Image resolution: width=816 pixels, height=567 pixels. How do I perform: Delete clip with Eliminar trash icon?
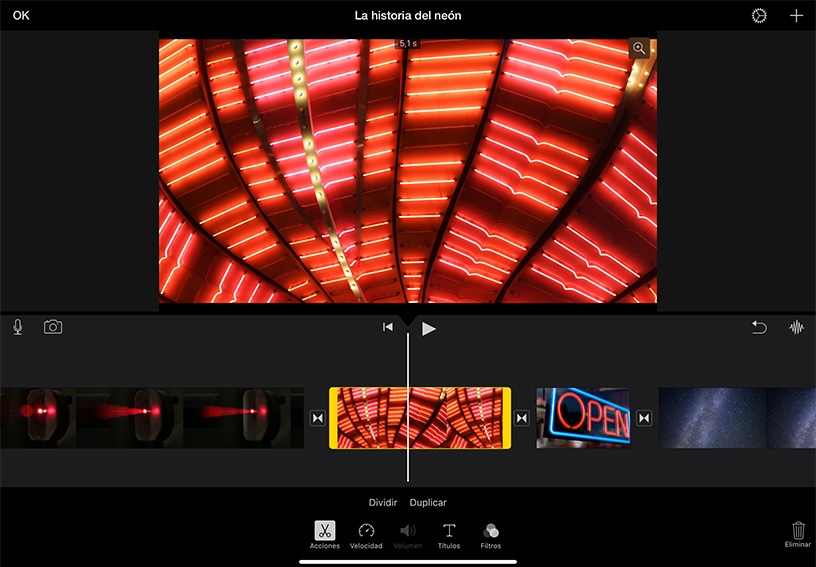click(798, 535)
